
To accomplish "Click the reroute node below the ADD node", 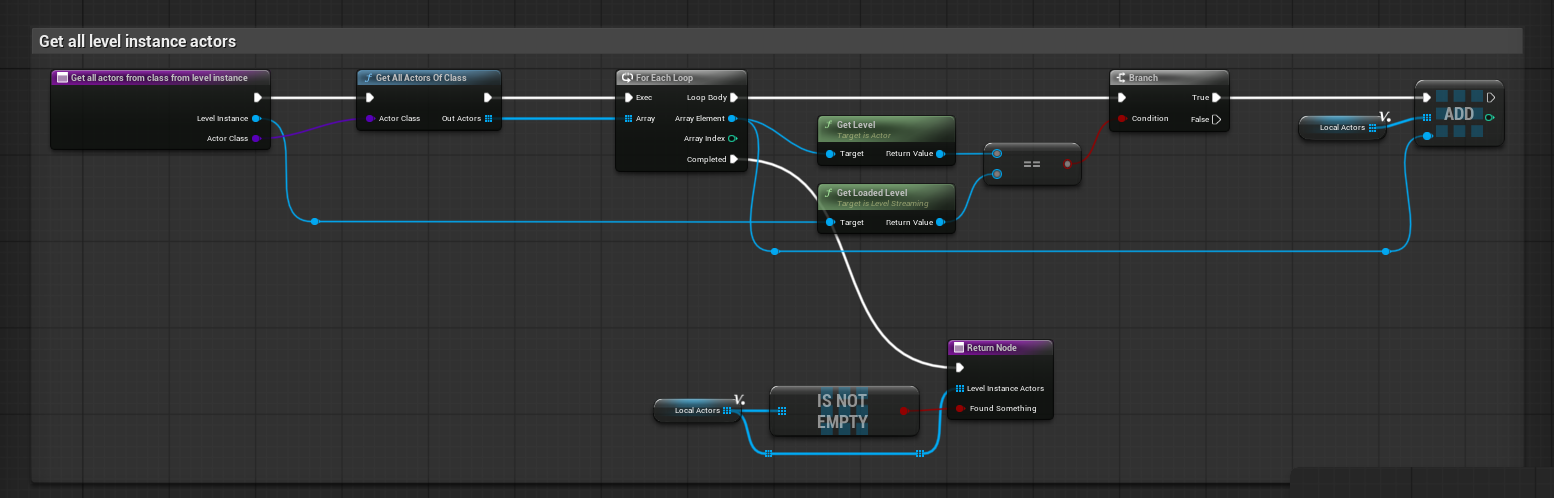I will (1386, 251).
